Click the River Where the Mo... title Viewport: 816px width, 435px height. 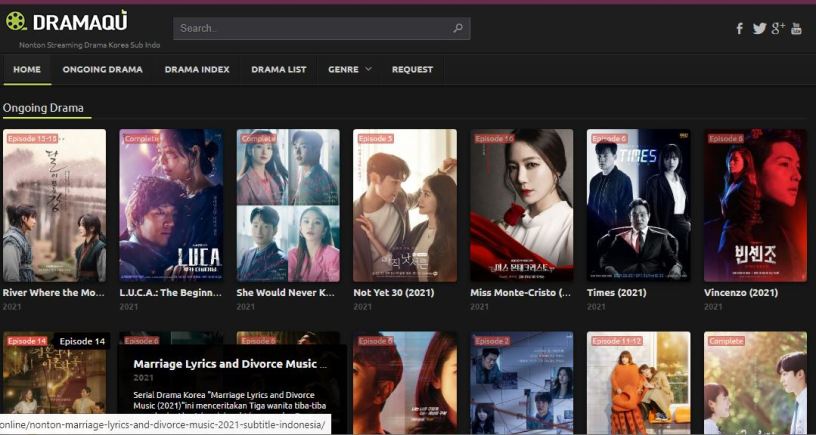tap(54, 292)
